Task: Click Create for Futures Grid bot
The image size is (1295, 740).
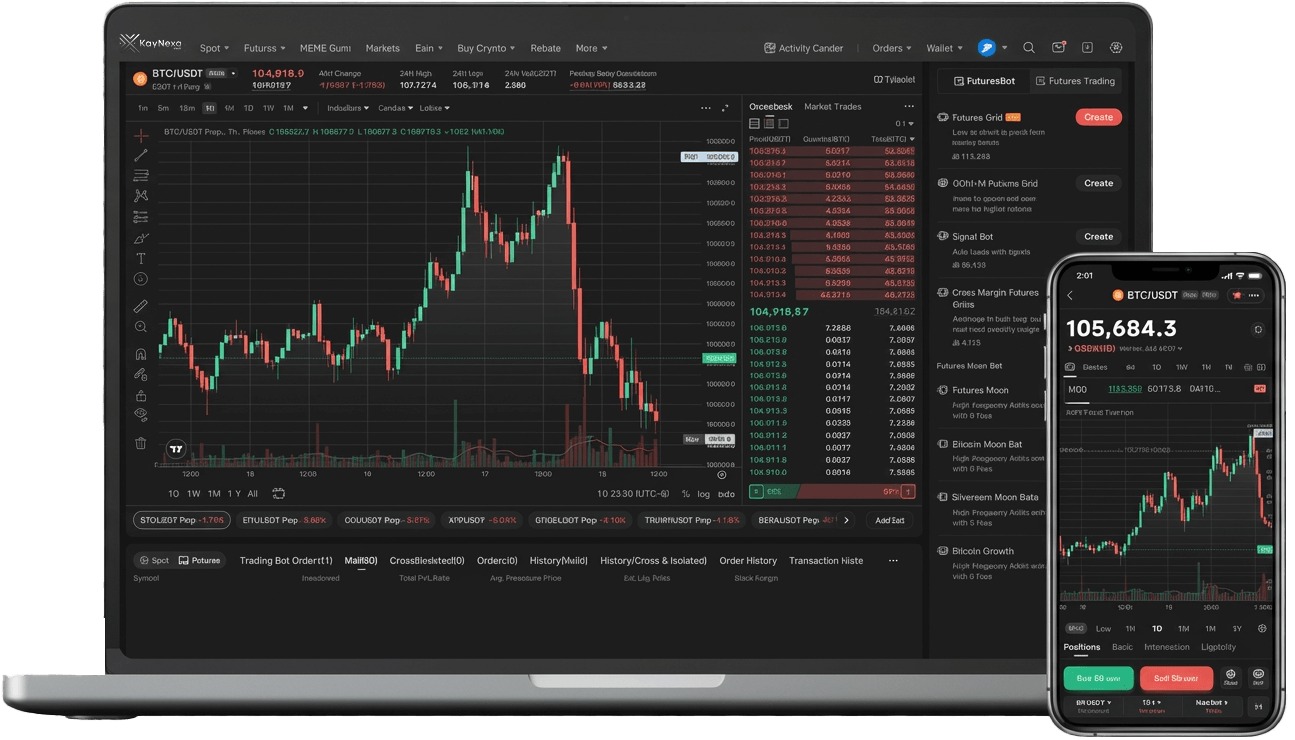Action: click(1098, 117)
